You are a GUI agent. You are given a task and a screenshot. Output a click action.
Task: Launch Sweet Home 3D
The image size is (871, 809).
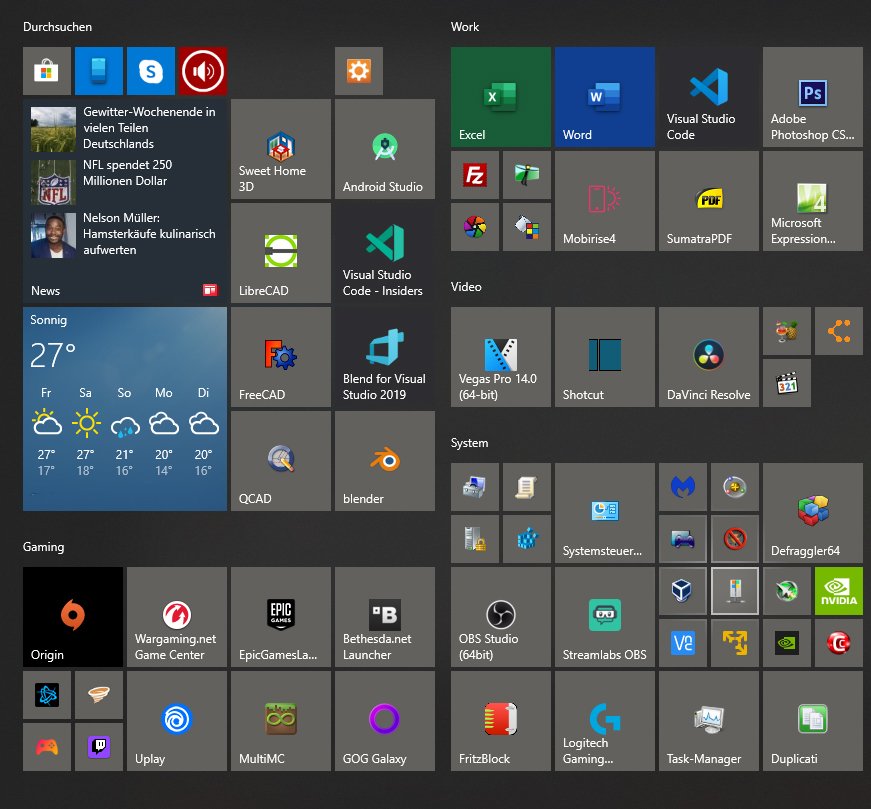[x=281, y=149]
